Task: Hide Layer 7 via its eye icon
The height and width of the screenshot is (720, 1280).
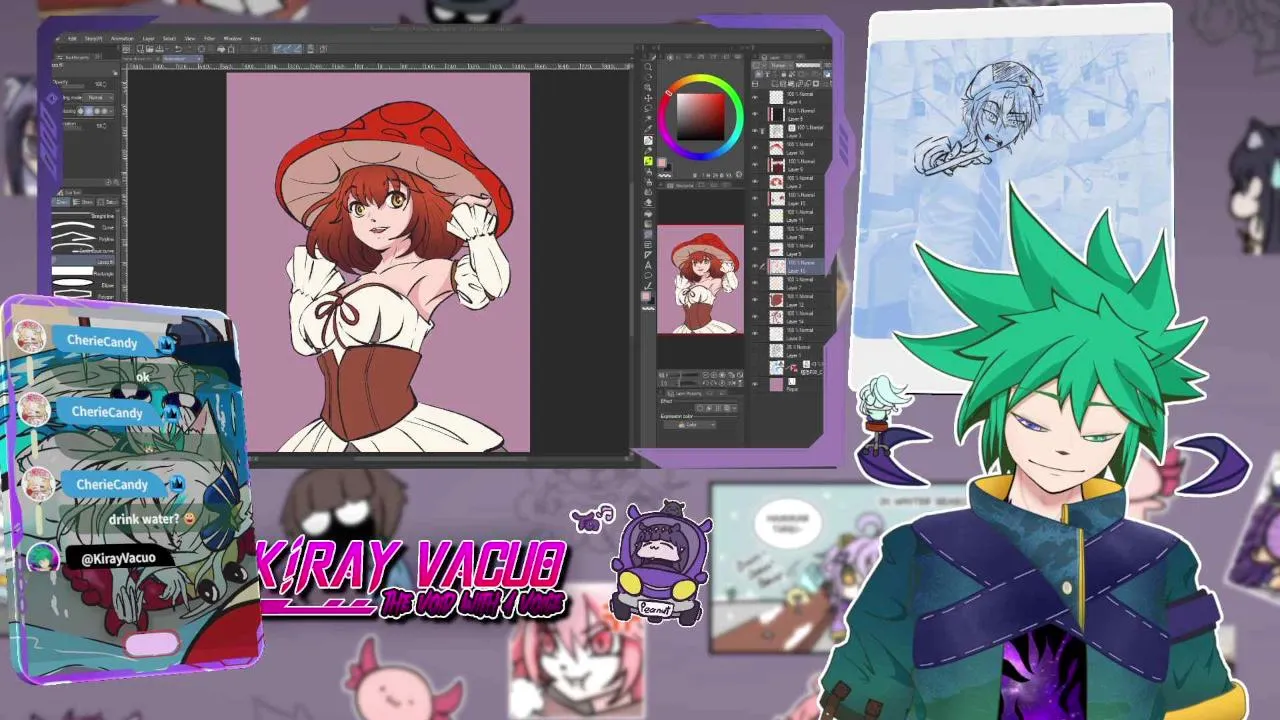Action: coord(755,283)
